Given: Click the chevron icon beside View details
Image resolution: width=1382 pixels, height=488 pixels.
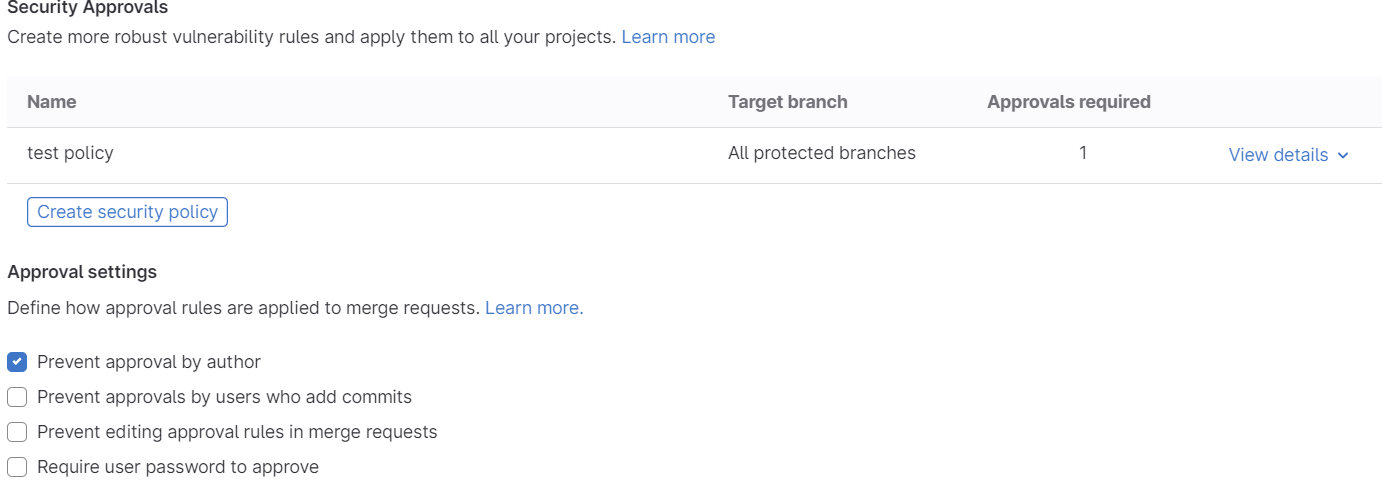Looking at the screenshot, I should tap(1343, 155).
